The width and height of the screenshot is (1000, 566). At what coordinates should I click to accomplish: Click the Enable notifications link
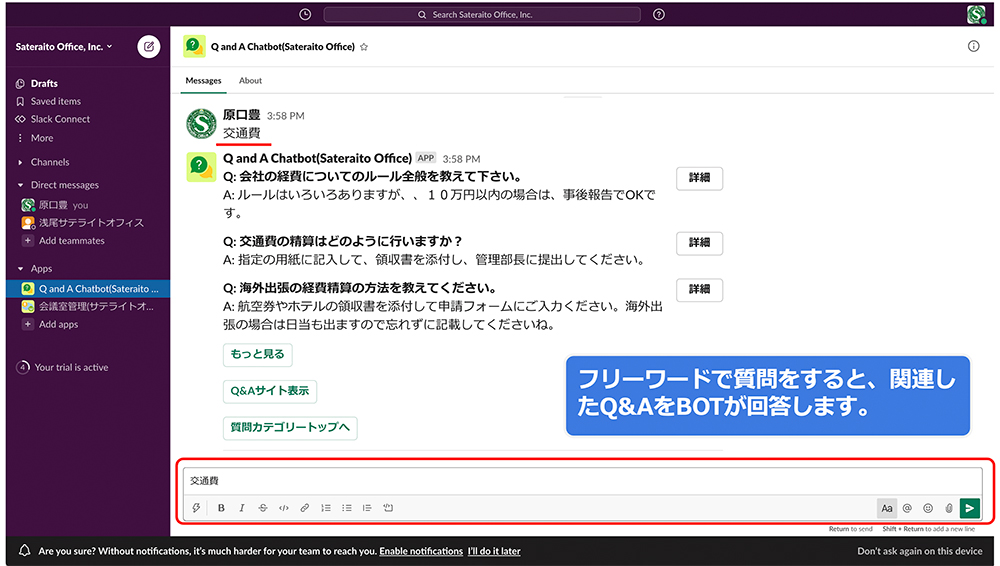pos(421,551)
